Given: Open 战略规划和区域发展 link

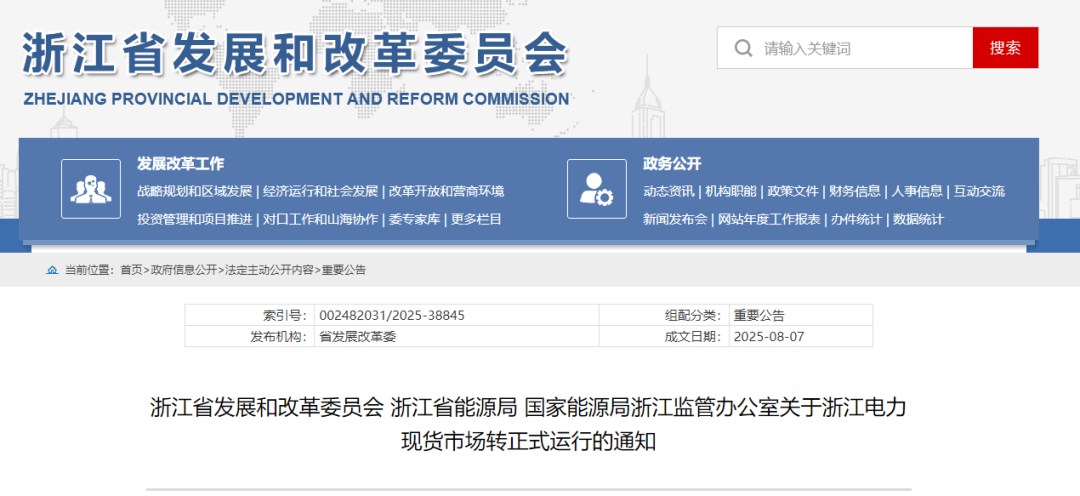Looking at the screenshot, I should tap(195, 191).
